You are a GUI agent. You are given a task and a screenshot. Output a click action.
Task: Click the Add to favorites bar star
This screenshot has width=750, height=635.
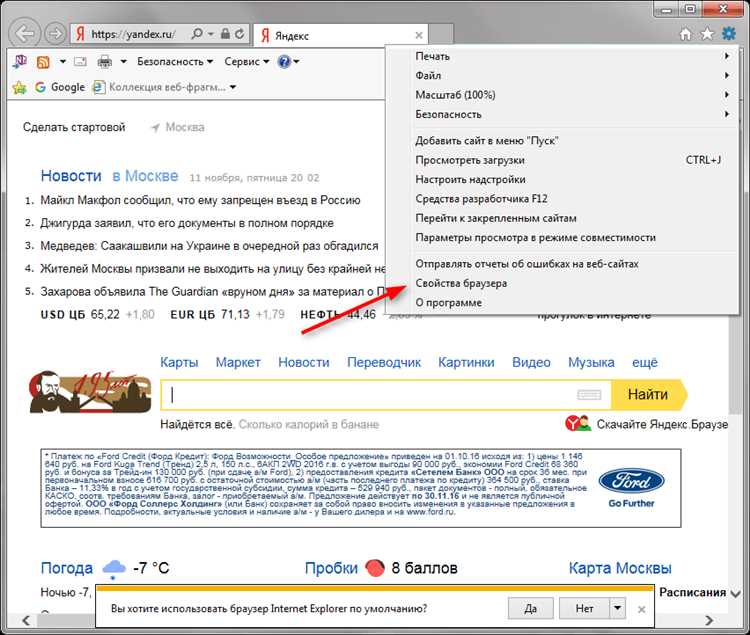[x=20, y=87]
